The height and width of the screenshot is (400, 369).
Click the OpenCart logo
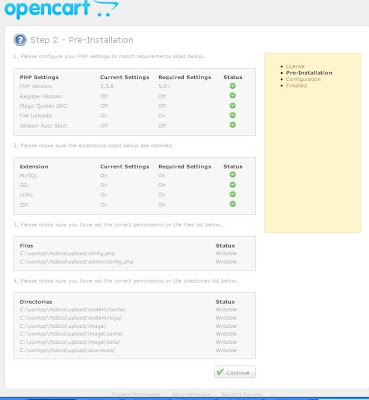(61, 9)
